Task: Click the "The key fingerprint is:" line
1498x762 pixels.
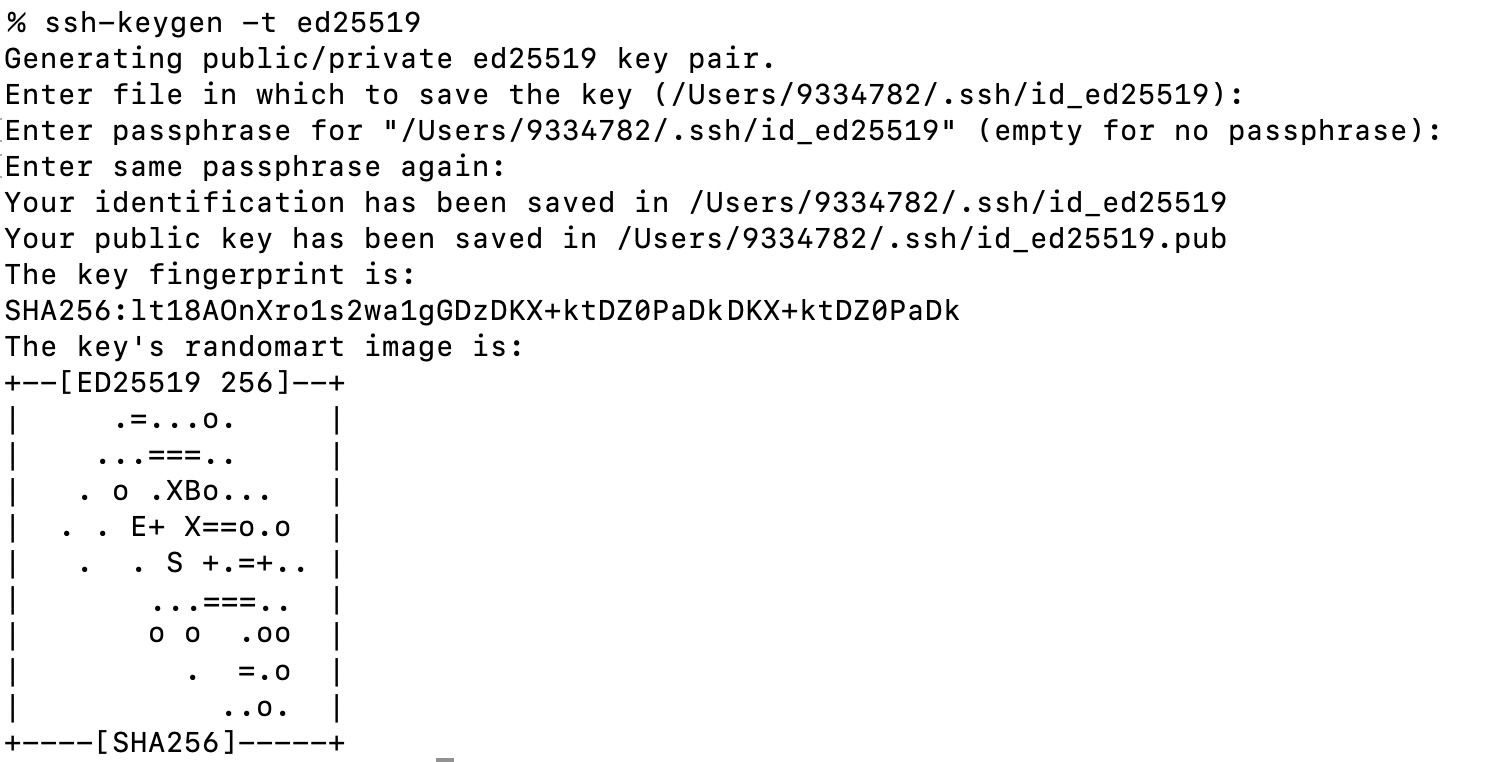Action: point(210,275)
